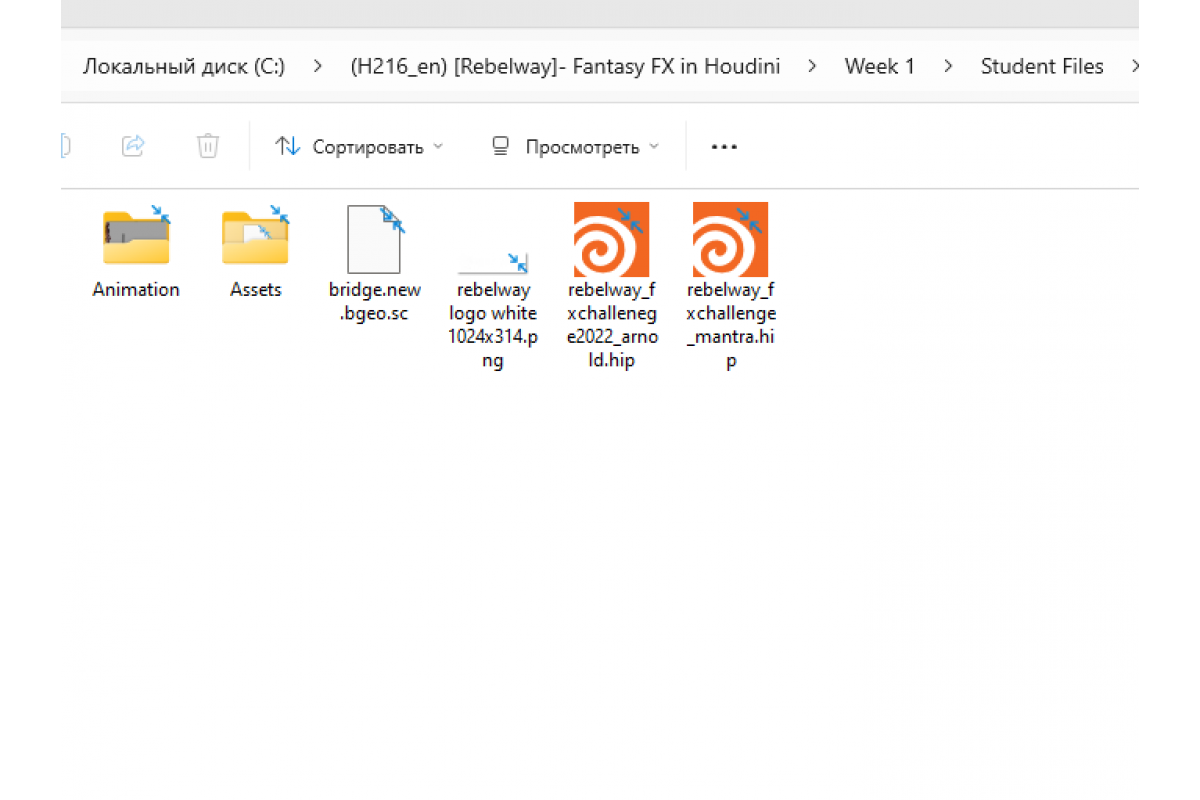Open the three-dot more options menu
The image size is (1200, 800).
(724, 147)
